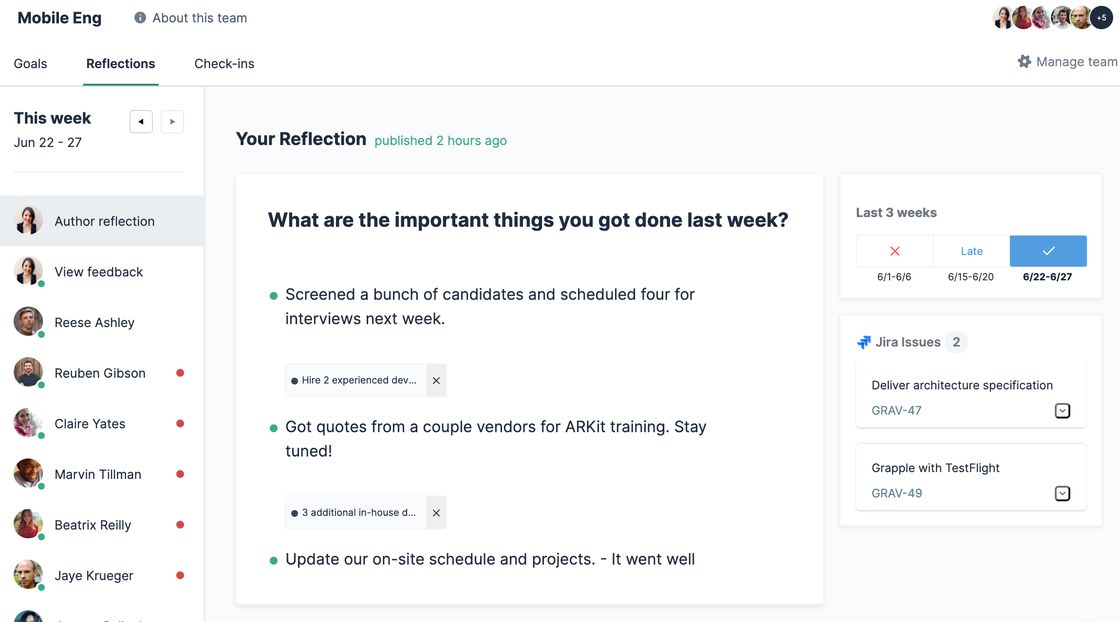The image size is (1120, 622).
Task: Switch to the Goals tab
Action: pyautogui.click(x=30, y=64)
